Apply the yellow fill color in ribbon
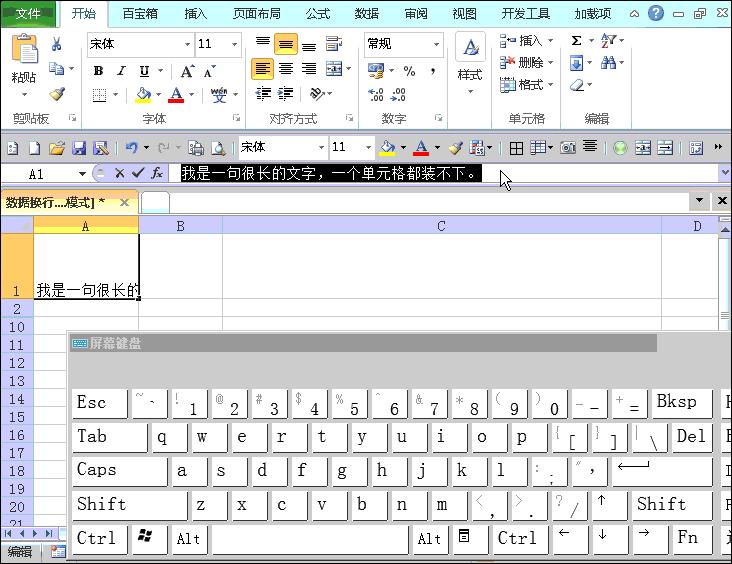The width and height of the screenshot is (732, 564). point(143,95)
